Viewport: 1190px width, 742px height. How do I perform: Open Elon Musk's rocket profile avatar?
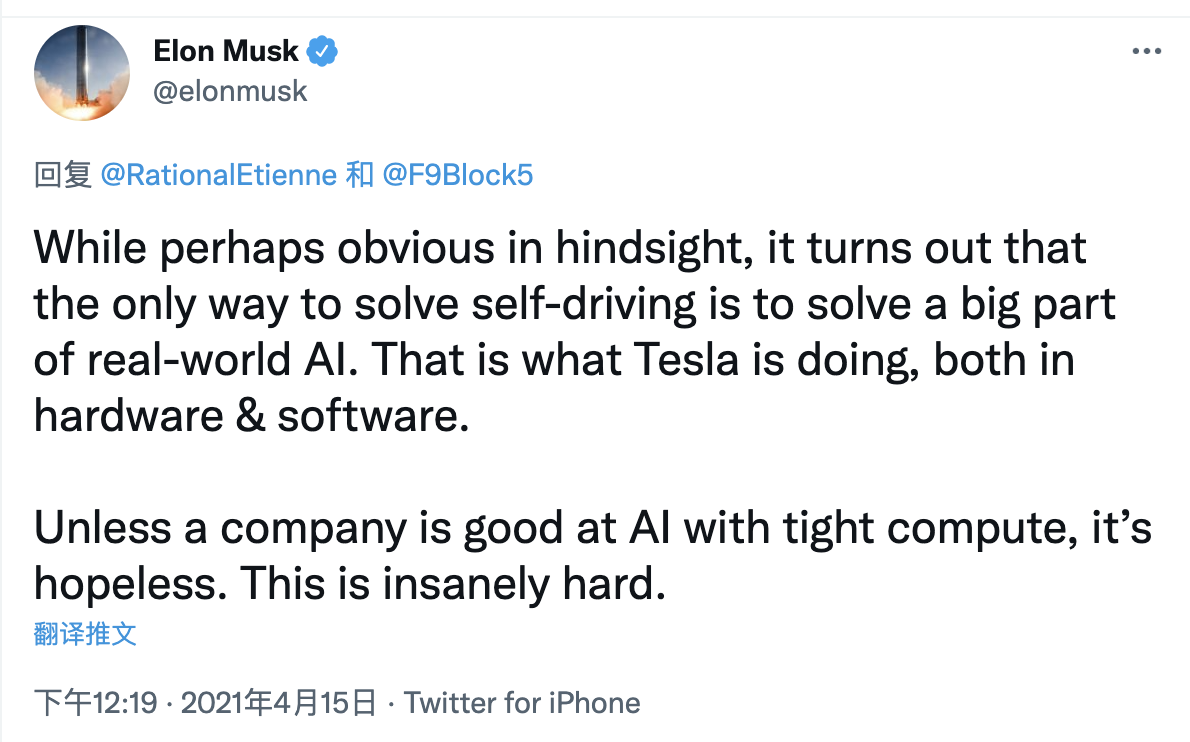82,74
